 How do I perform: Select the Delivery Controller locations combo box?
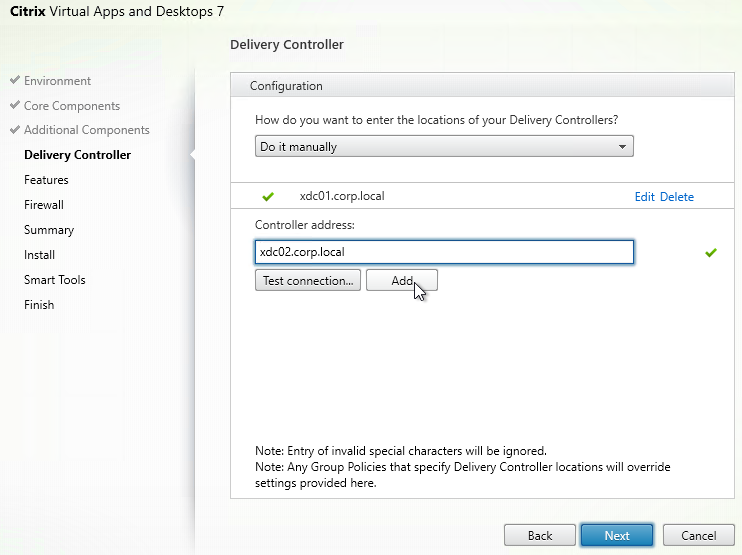[444, 147]
